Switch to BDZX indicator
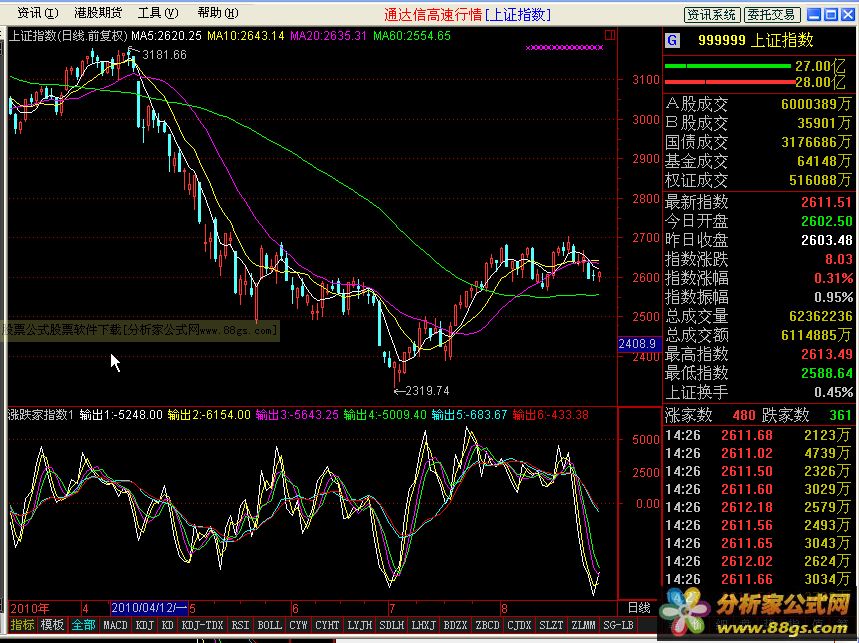This screenshot has width=859, height=643. click(x=455, y=624)
